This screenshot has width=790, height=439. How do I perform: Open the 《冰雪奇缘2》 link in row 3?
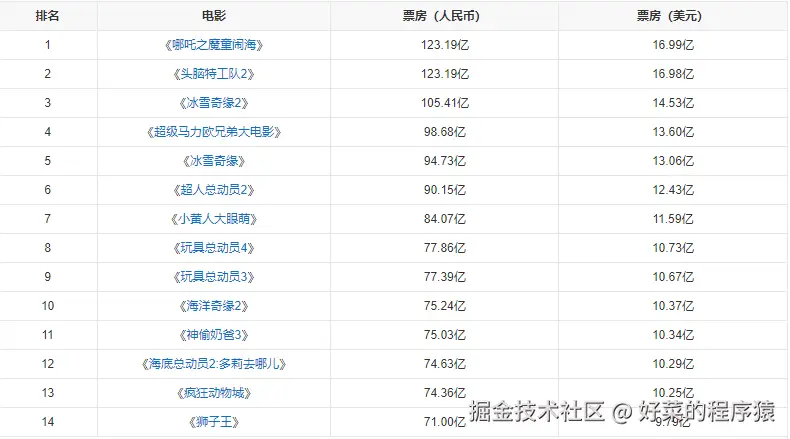(213, 103)
